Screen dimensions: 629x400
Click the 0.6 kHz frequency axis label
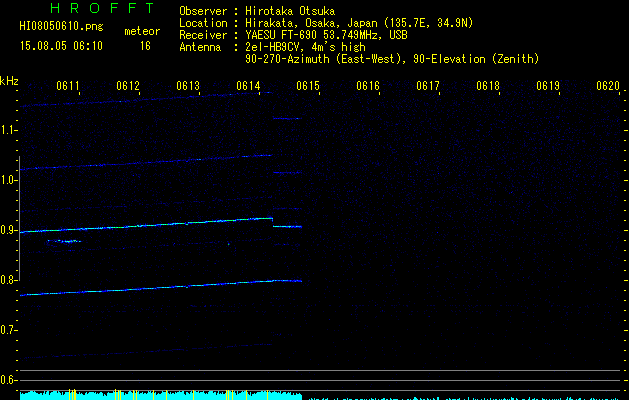(x=8, y=380)
